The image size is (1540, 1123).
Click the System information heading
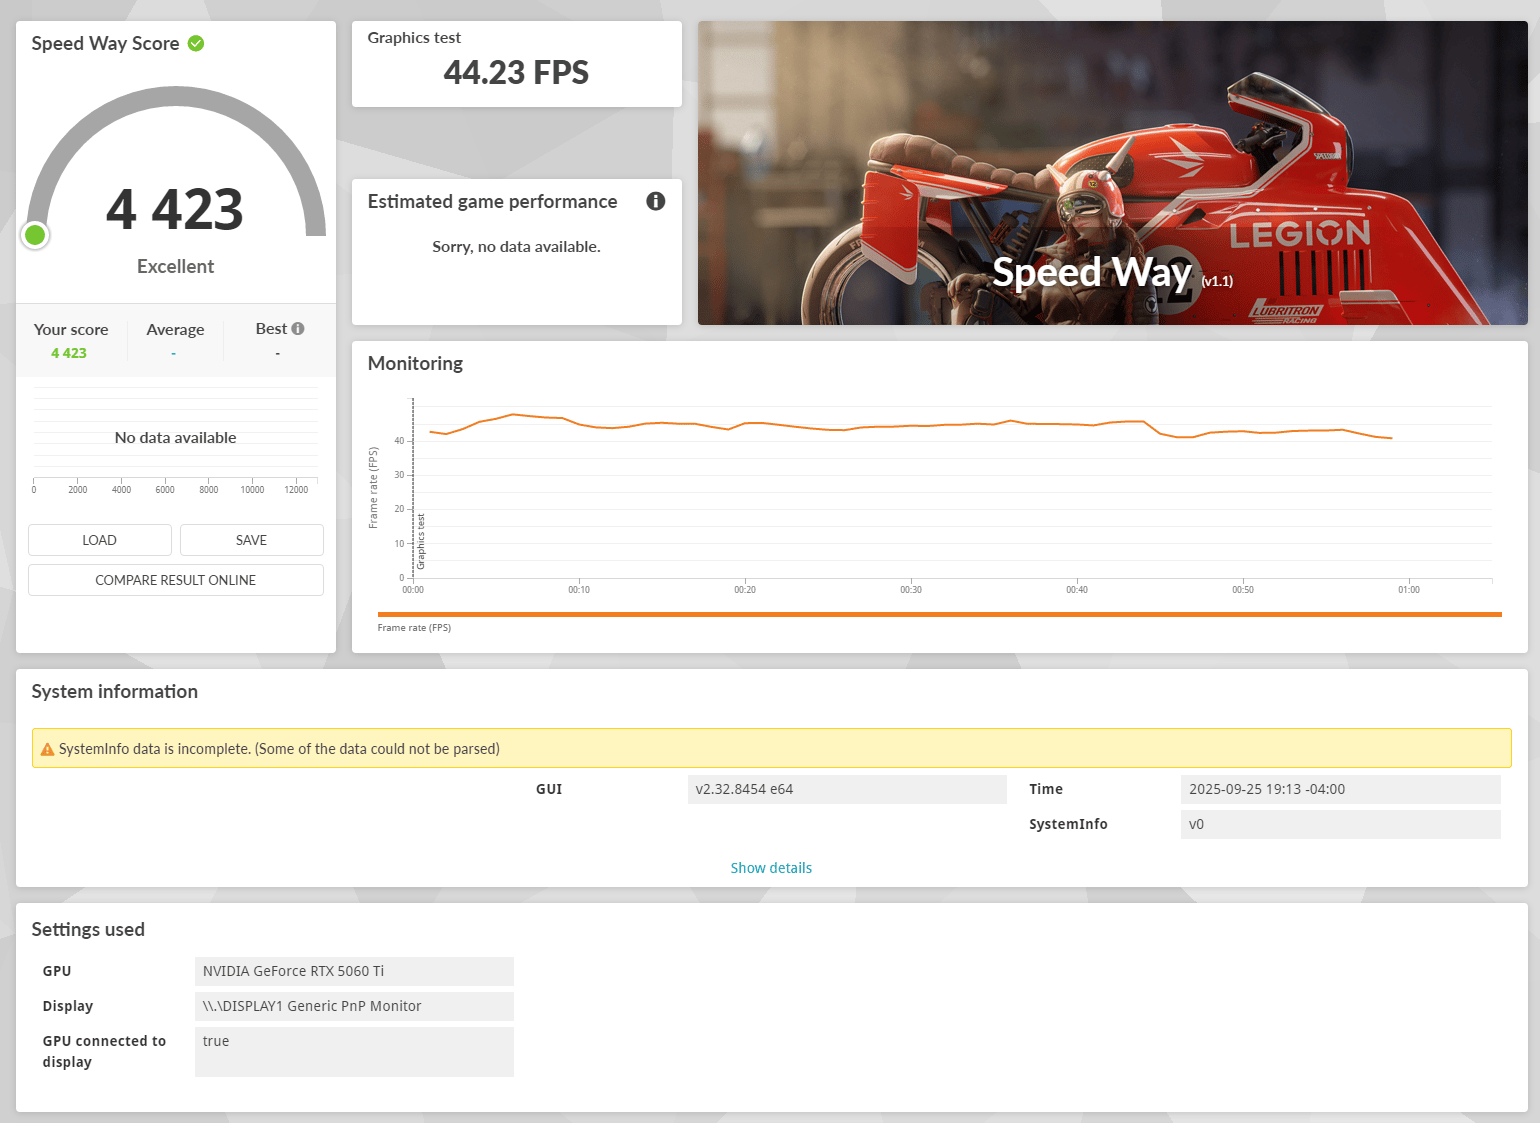pyautogui.click(x=114, y=691)
